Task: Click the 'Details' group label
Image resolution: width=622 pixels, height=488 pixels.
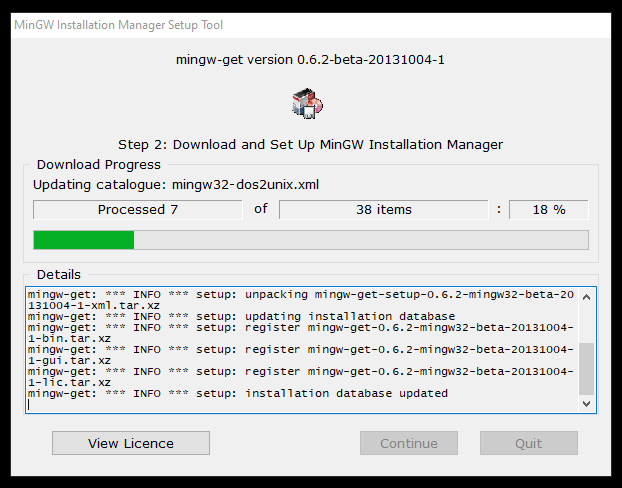Action: pos(59,275)
